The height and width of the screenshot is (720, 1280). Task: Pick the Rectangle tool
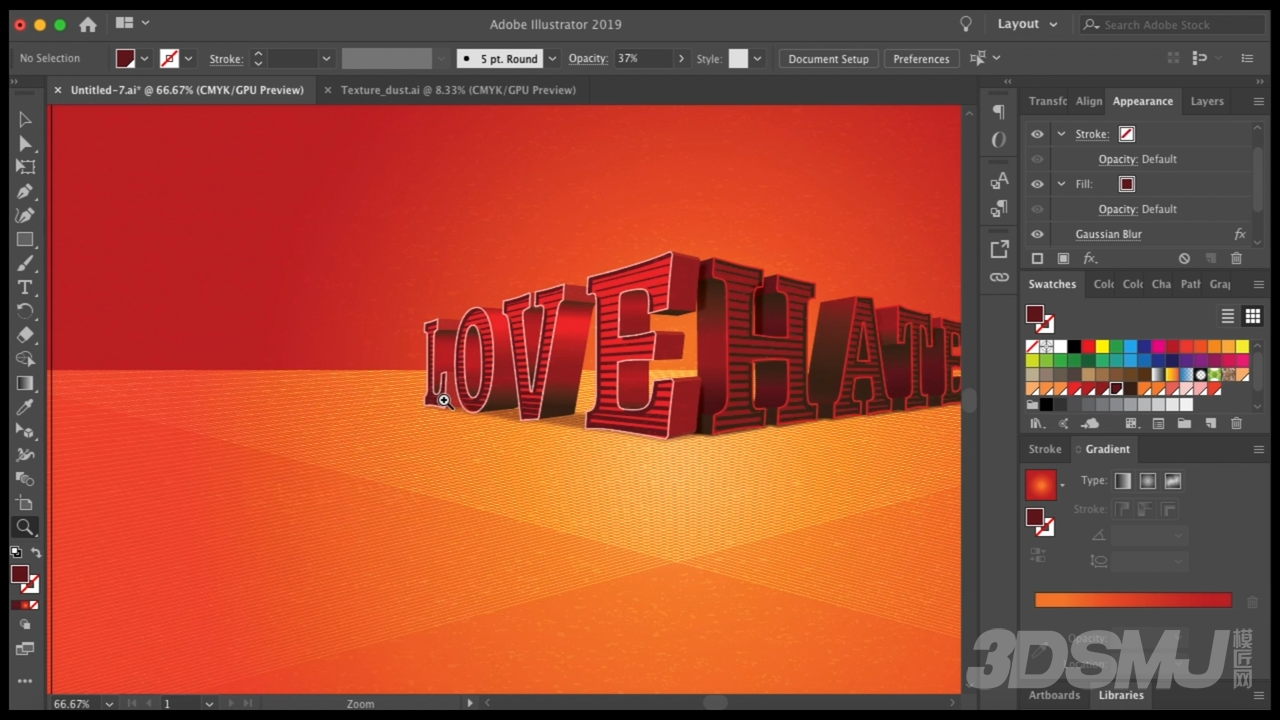tap(25, 239)
